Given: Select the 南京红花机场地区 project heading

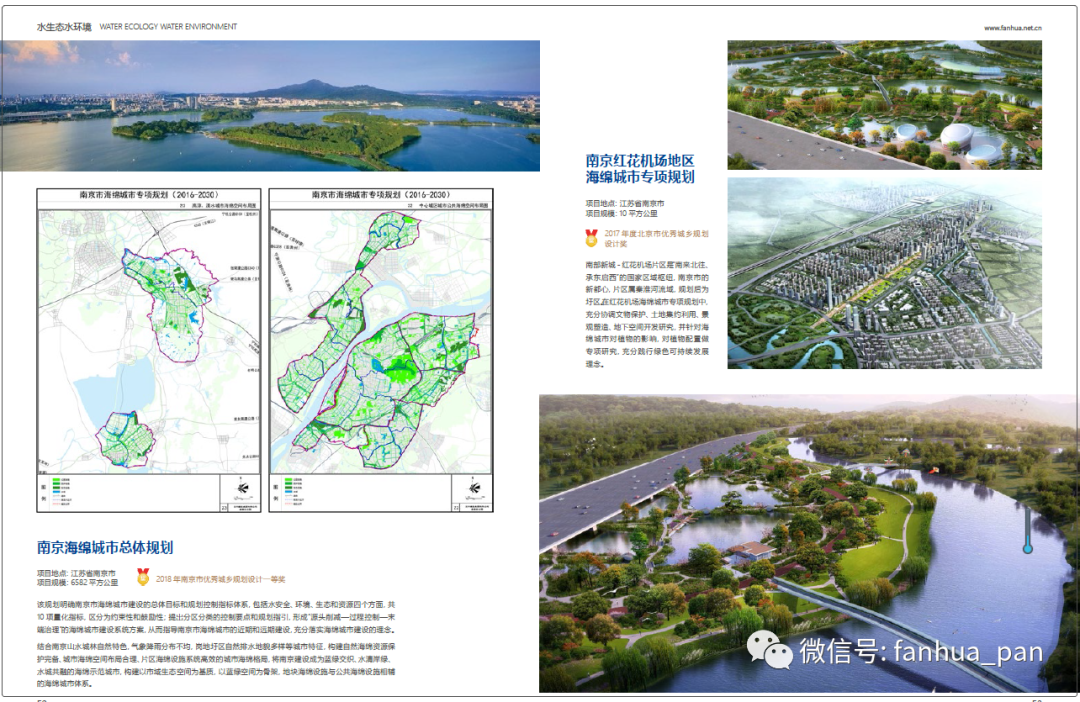Looking at the screenshot, I should tap(640, 160).
